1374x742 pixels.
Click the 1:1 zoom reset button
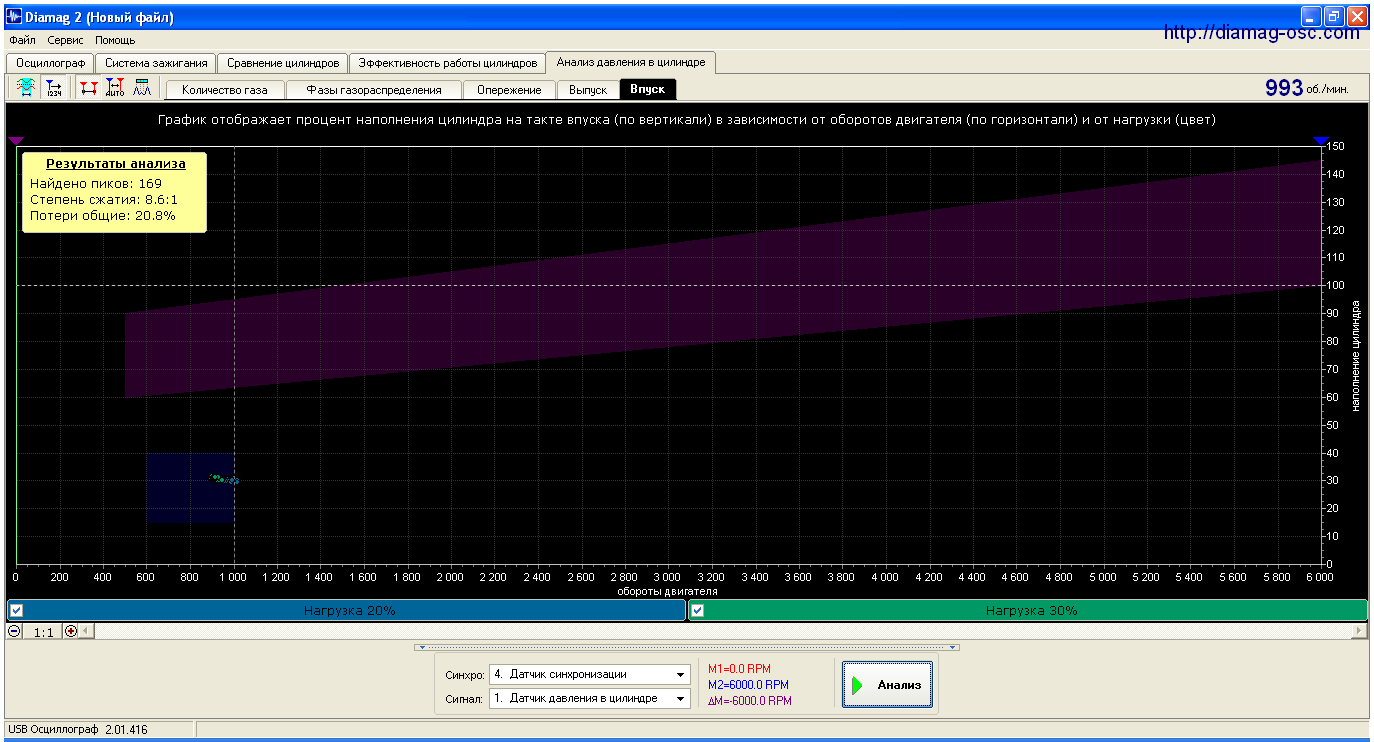click(43, 631)
